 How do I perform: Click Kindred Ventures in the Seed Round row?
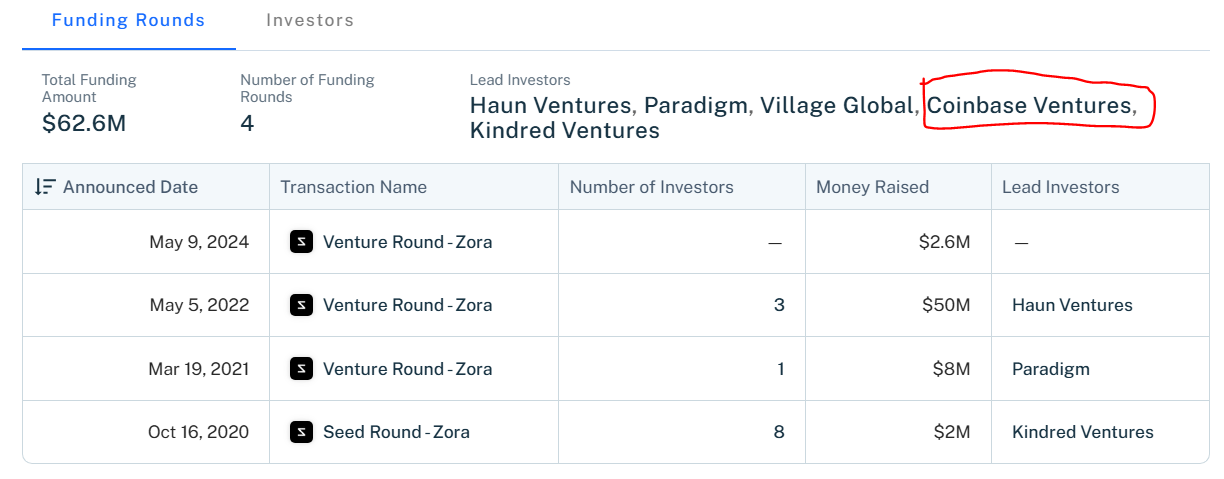(1083, 432)
